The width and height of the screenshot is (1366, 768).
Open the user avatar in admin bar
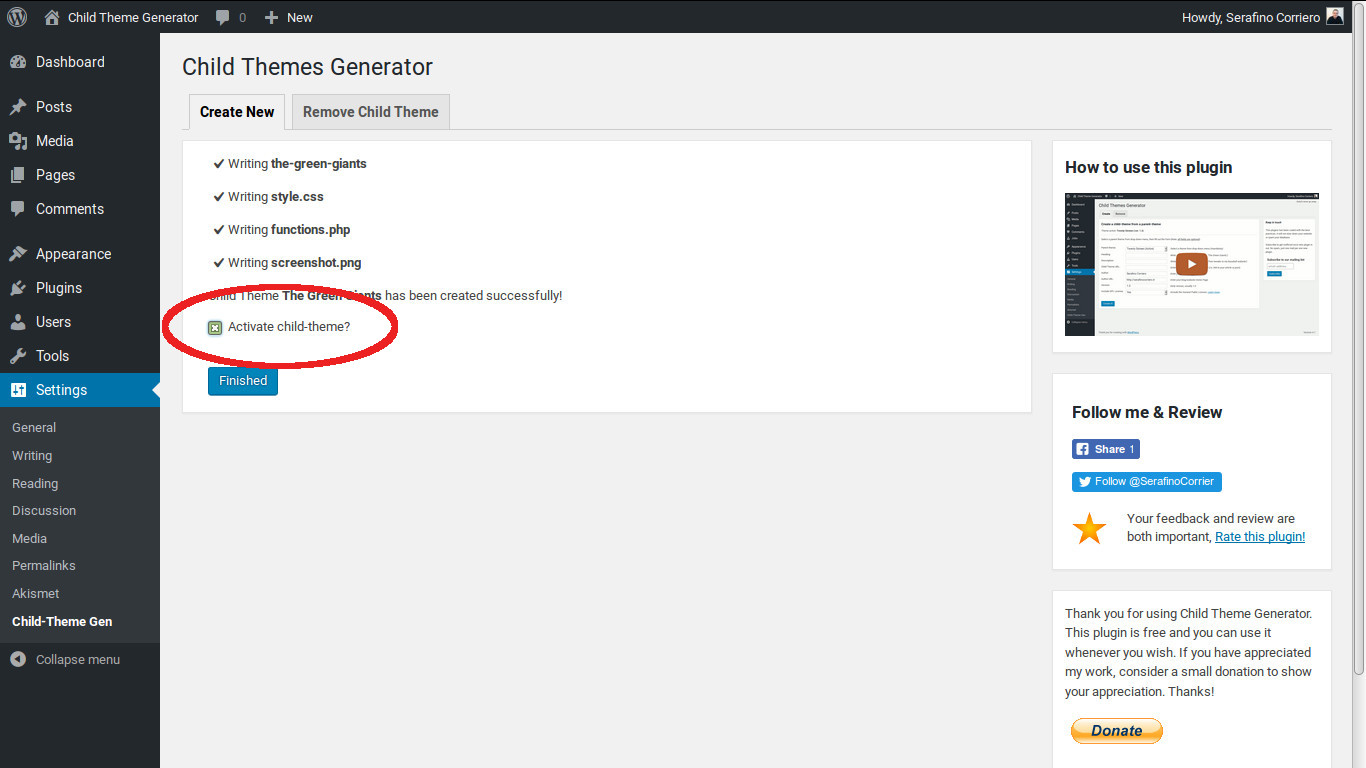tap(1335, 16)
